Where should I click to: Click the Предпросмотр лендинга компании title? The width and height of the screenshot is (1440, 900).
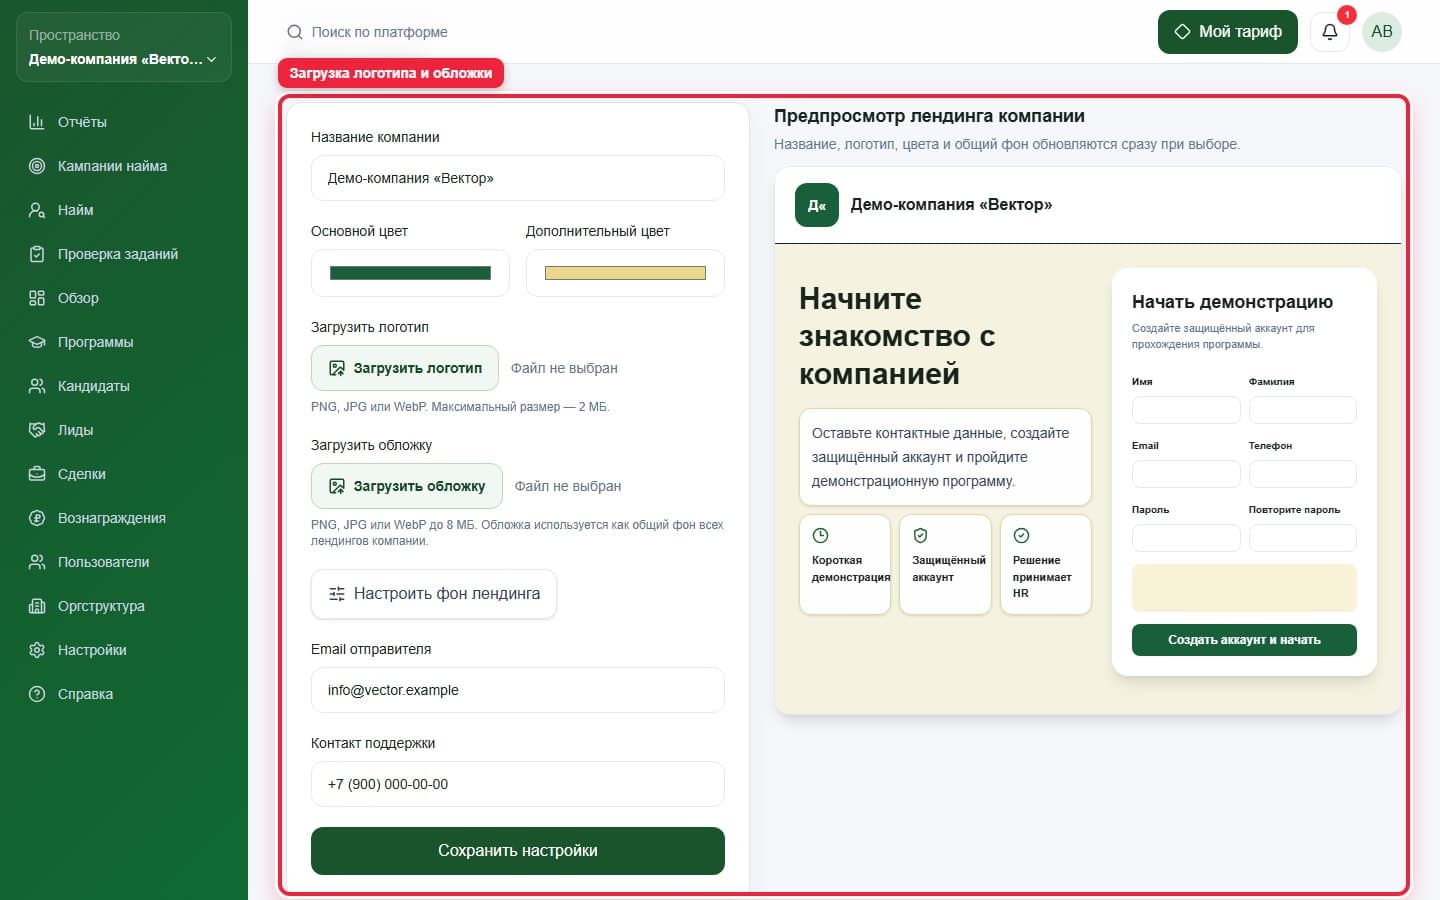coord(929,116)
